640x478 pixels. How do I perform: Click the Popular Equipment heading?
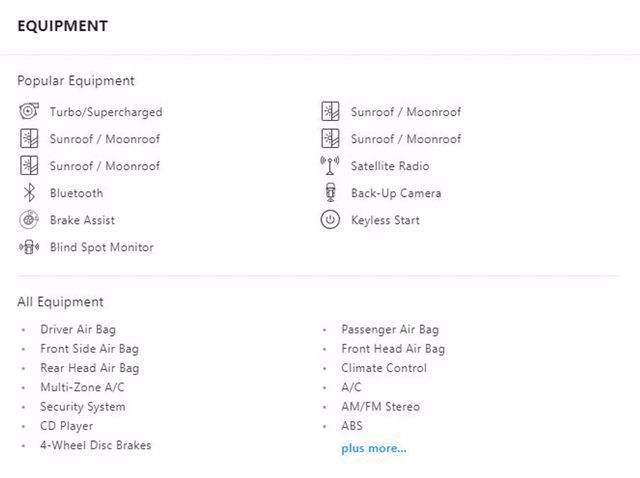pos(76,81)
